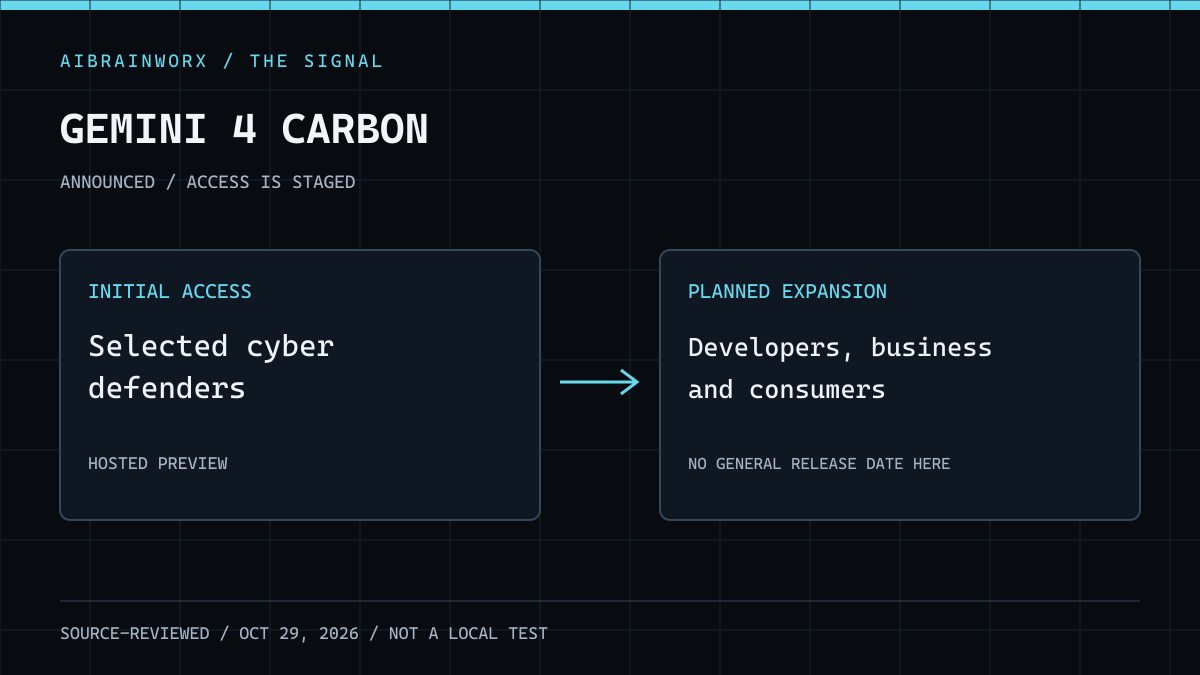
Task: Select 'Developers, business and consumers' text
Action: coord(840,368)
